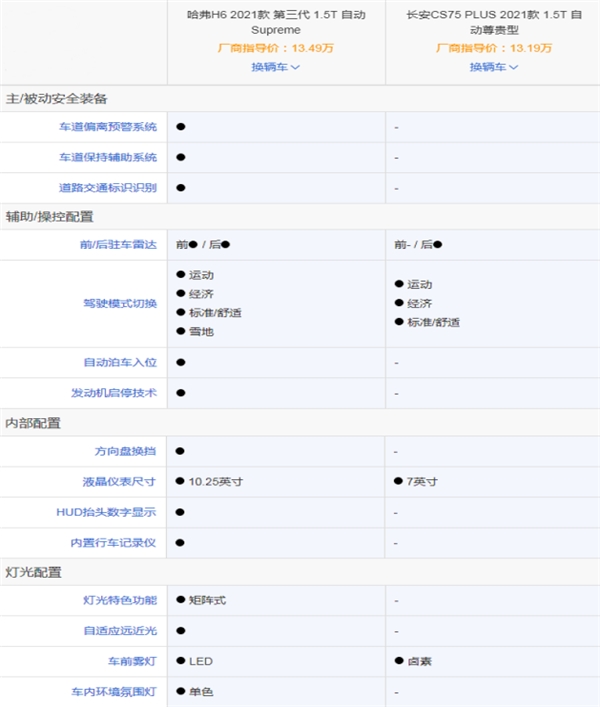Open 自动泊车入位 feature link
Image resolution: width=600 pixels, height=707 pixels.
(120, 362)
